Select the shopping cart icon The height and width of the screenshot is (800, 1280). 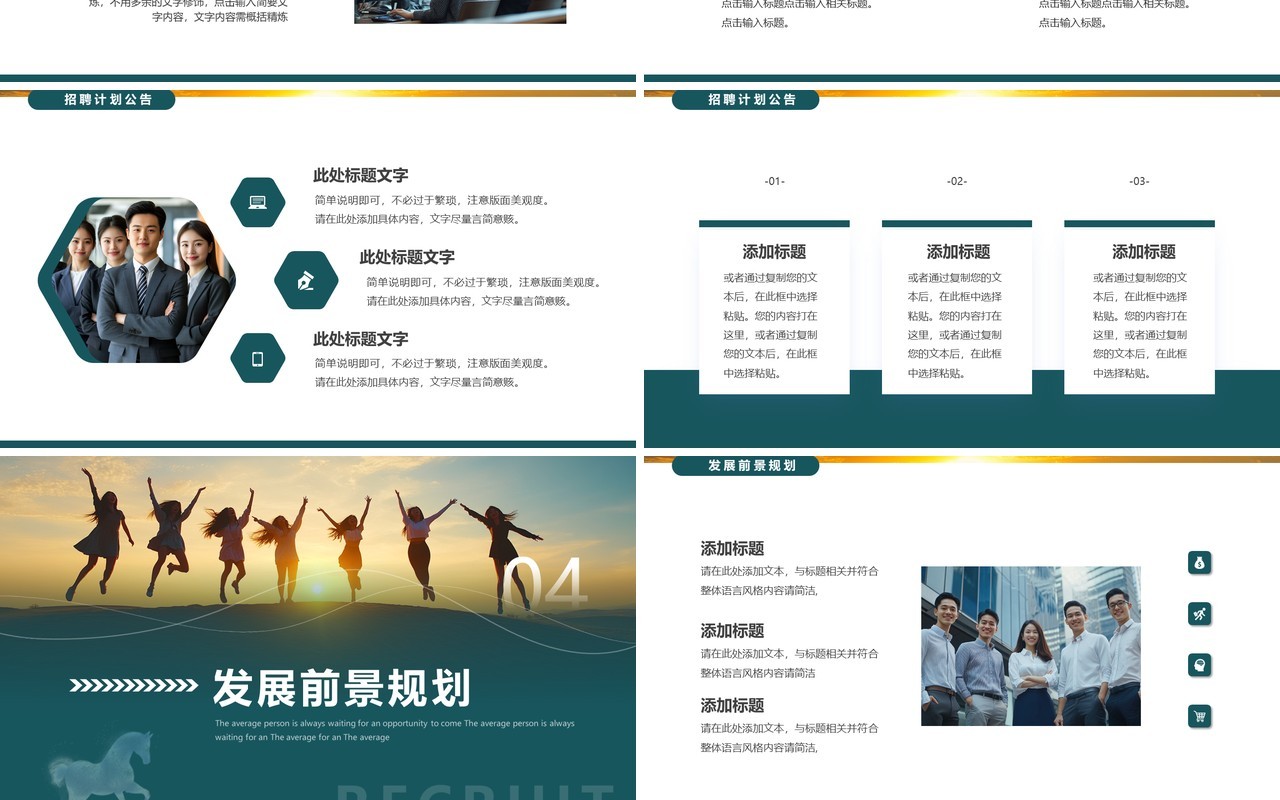tap(1200, 715)
